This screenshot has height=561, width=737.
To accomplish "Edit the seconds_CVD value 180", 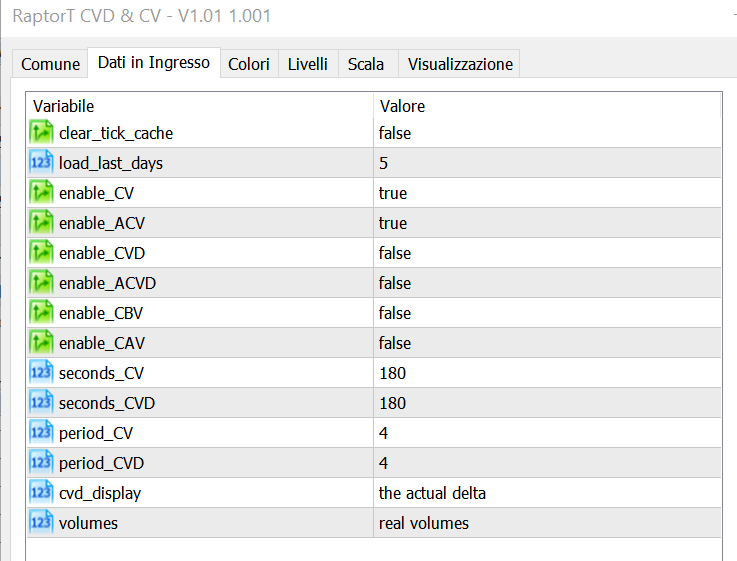I will (x=393, y=403).
